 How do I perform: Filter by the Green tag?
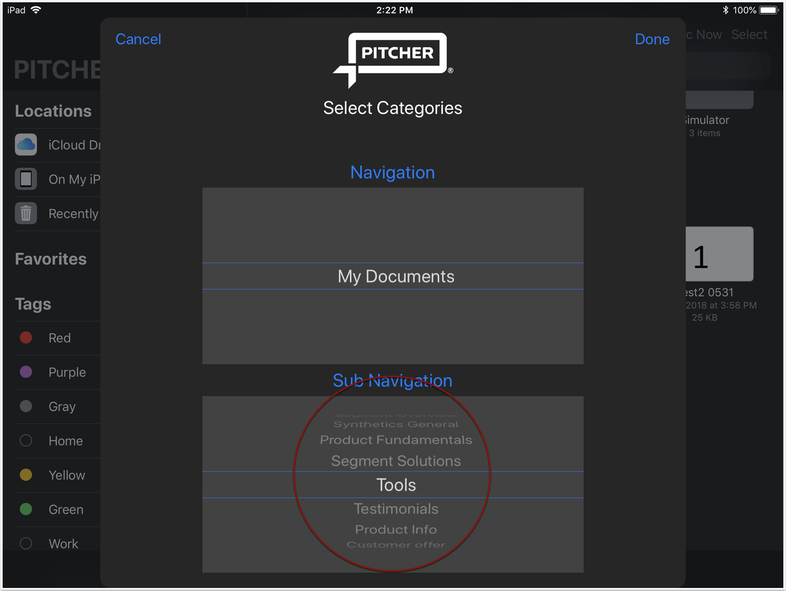pyautogui.click(x=26, y=510)
